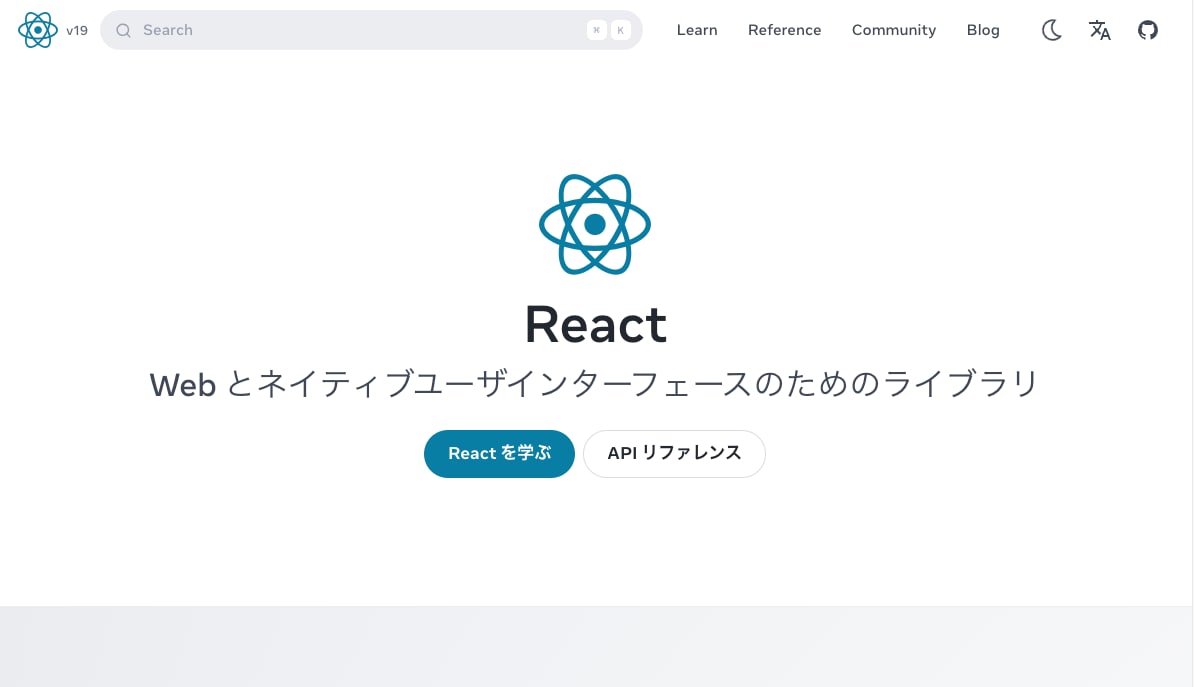Open the language translation icon
This screenshot has height=687, width=1194.
pyautogui.click(x=1100, y=30)
